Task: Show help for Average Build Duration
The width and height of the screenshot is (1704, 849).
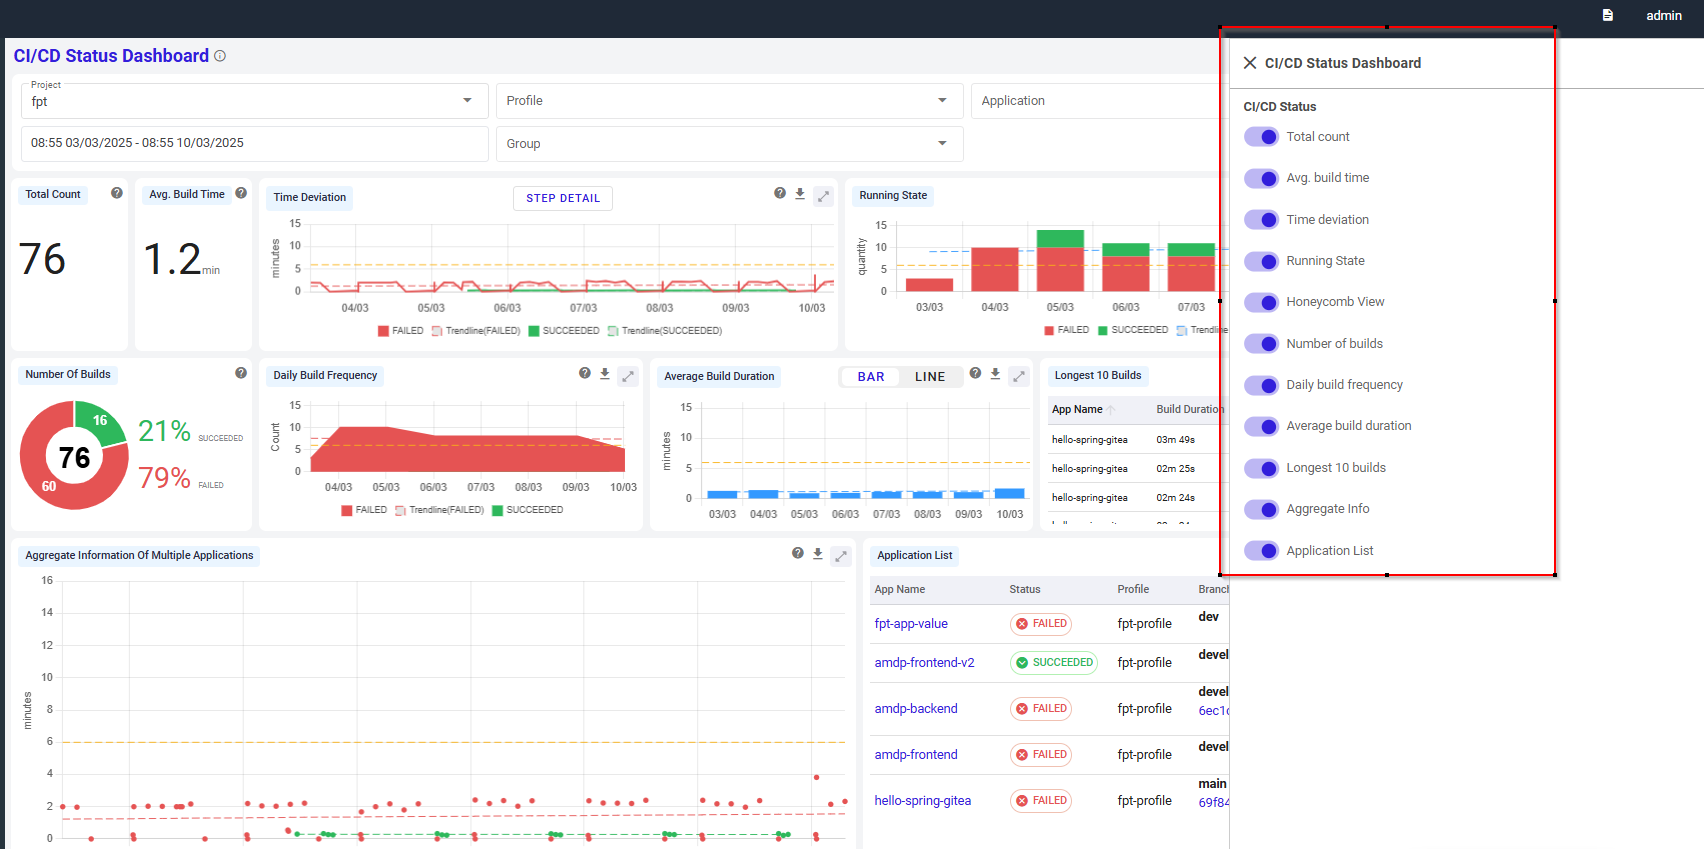Action: tap(975, 373)
